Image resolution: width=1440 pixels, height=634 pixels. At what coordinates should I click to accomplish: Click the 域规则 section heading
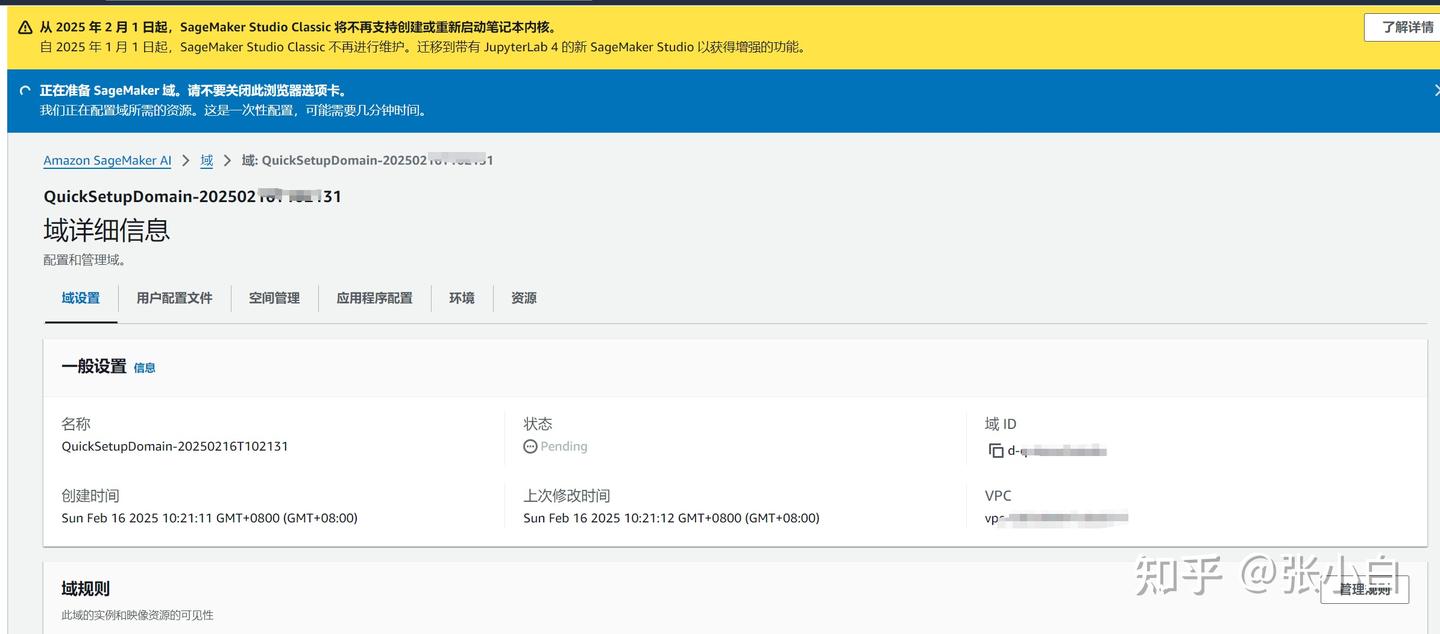click(x=86, y=589)
